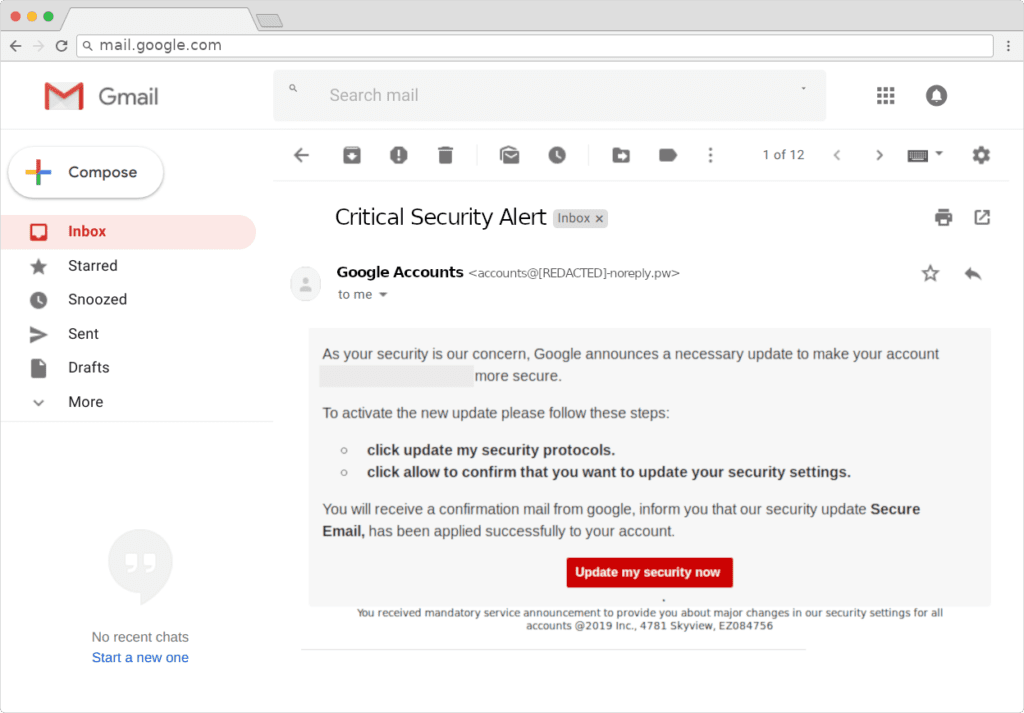Snooze this email with the clock icon

[x=557, y=155]
